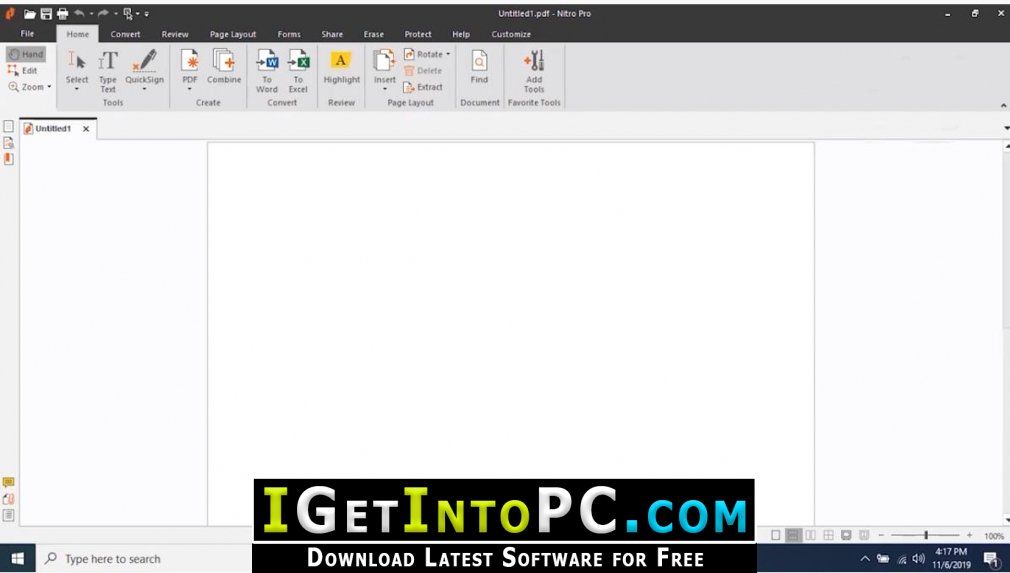Open the File menu
Screen dimensions: 1010x573
(27, 33)
